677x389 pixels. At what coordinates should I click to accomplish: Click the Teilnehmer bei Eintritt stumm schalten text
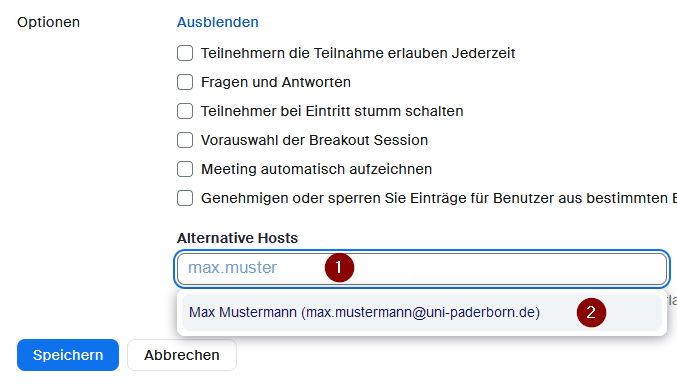332,111
